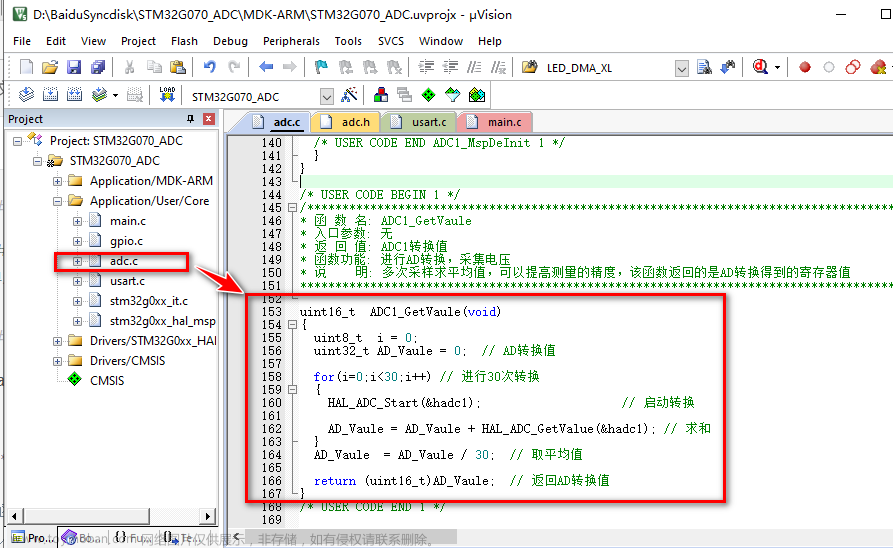The image size is (893, 548).
Task: Open the Window menu
Action: tap(441, 41)
